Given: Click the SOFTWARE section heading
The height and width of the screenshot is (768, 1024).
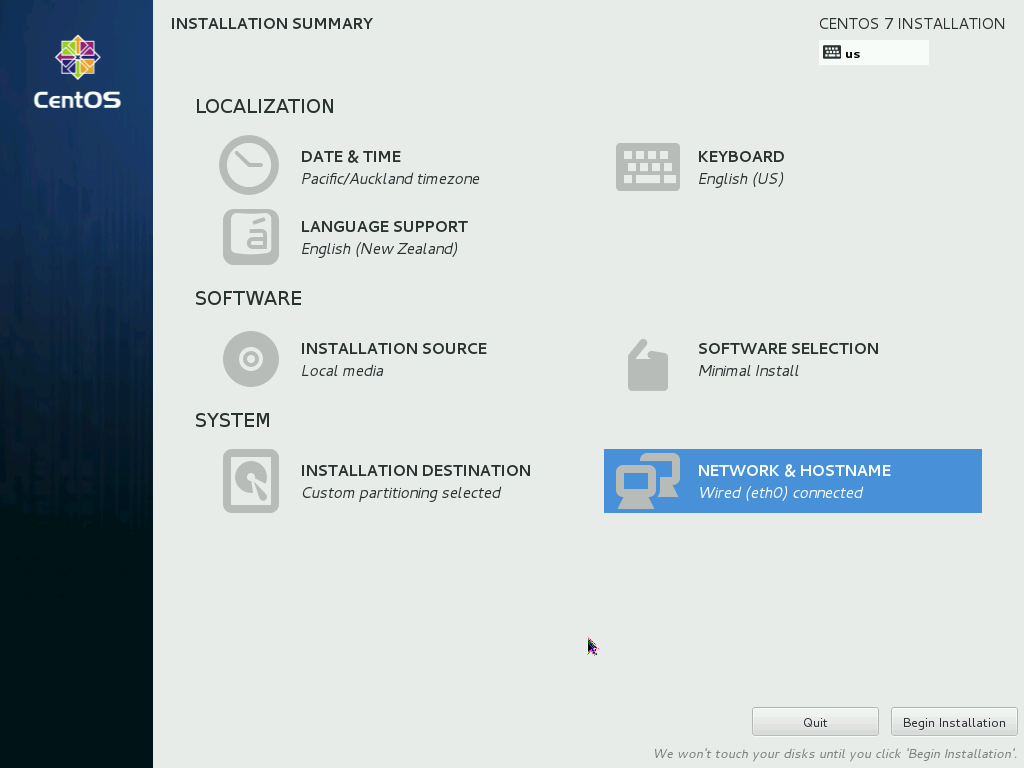Looking at the screenshot, I should 248,298.
